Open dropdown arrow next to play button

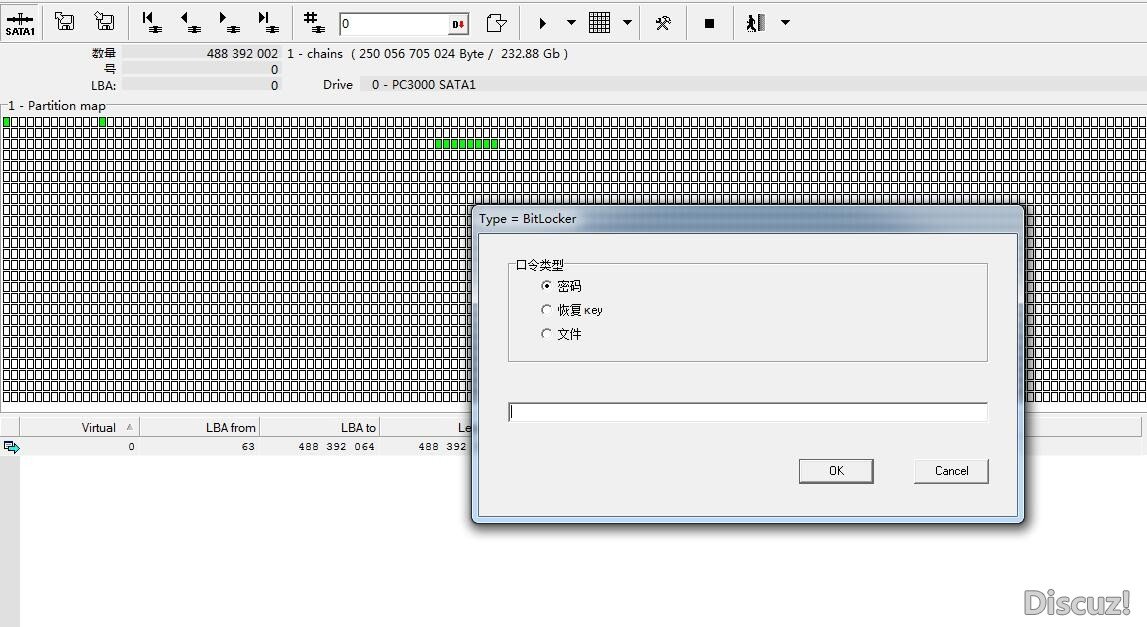click(x=571, y=23)
